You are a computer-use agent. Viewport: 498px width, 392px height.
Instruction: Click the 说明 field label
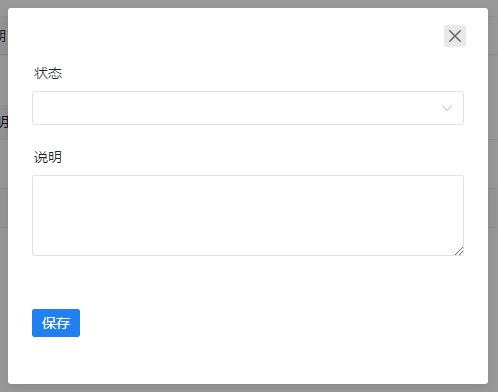pyautogui.click(x=48, y=157)
